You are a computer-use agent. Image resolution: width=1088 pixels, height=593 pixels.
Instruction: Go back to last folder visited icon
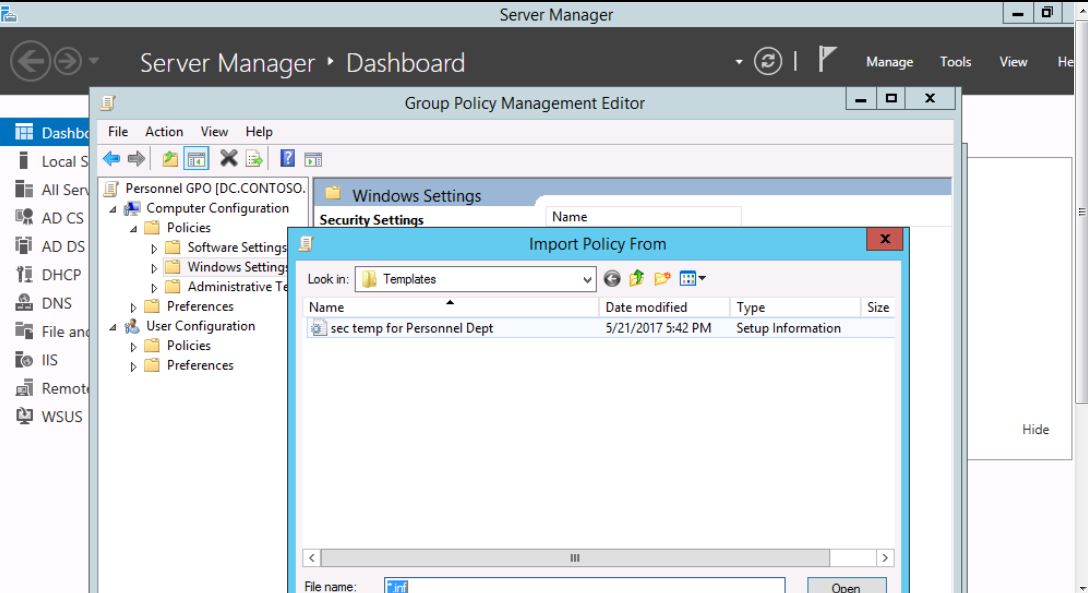(612, 279)
